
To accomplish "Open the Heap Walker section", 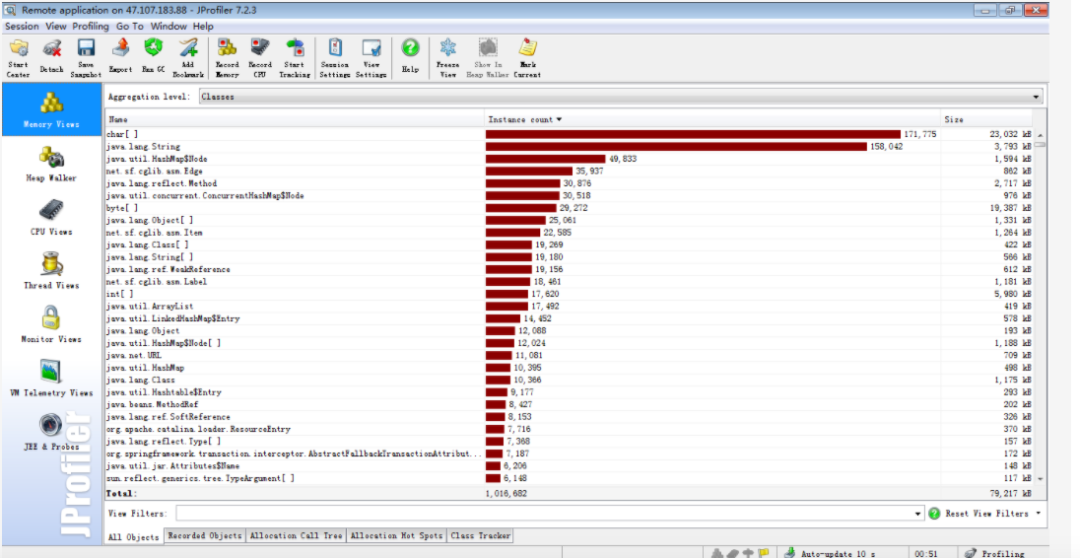I will [52, 164].
